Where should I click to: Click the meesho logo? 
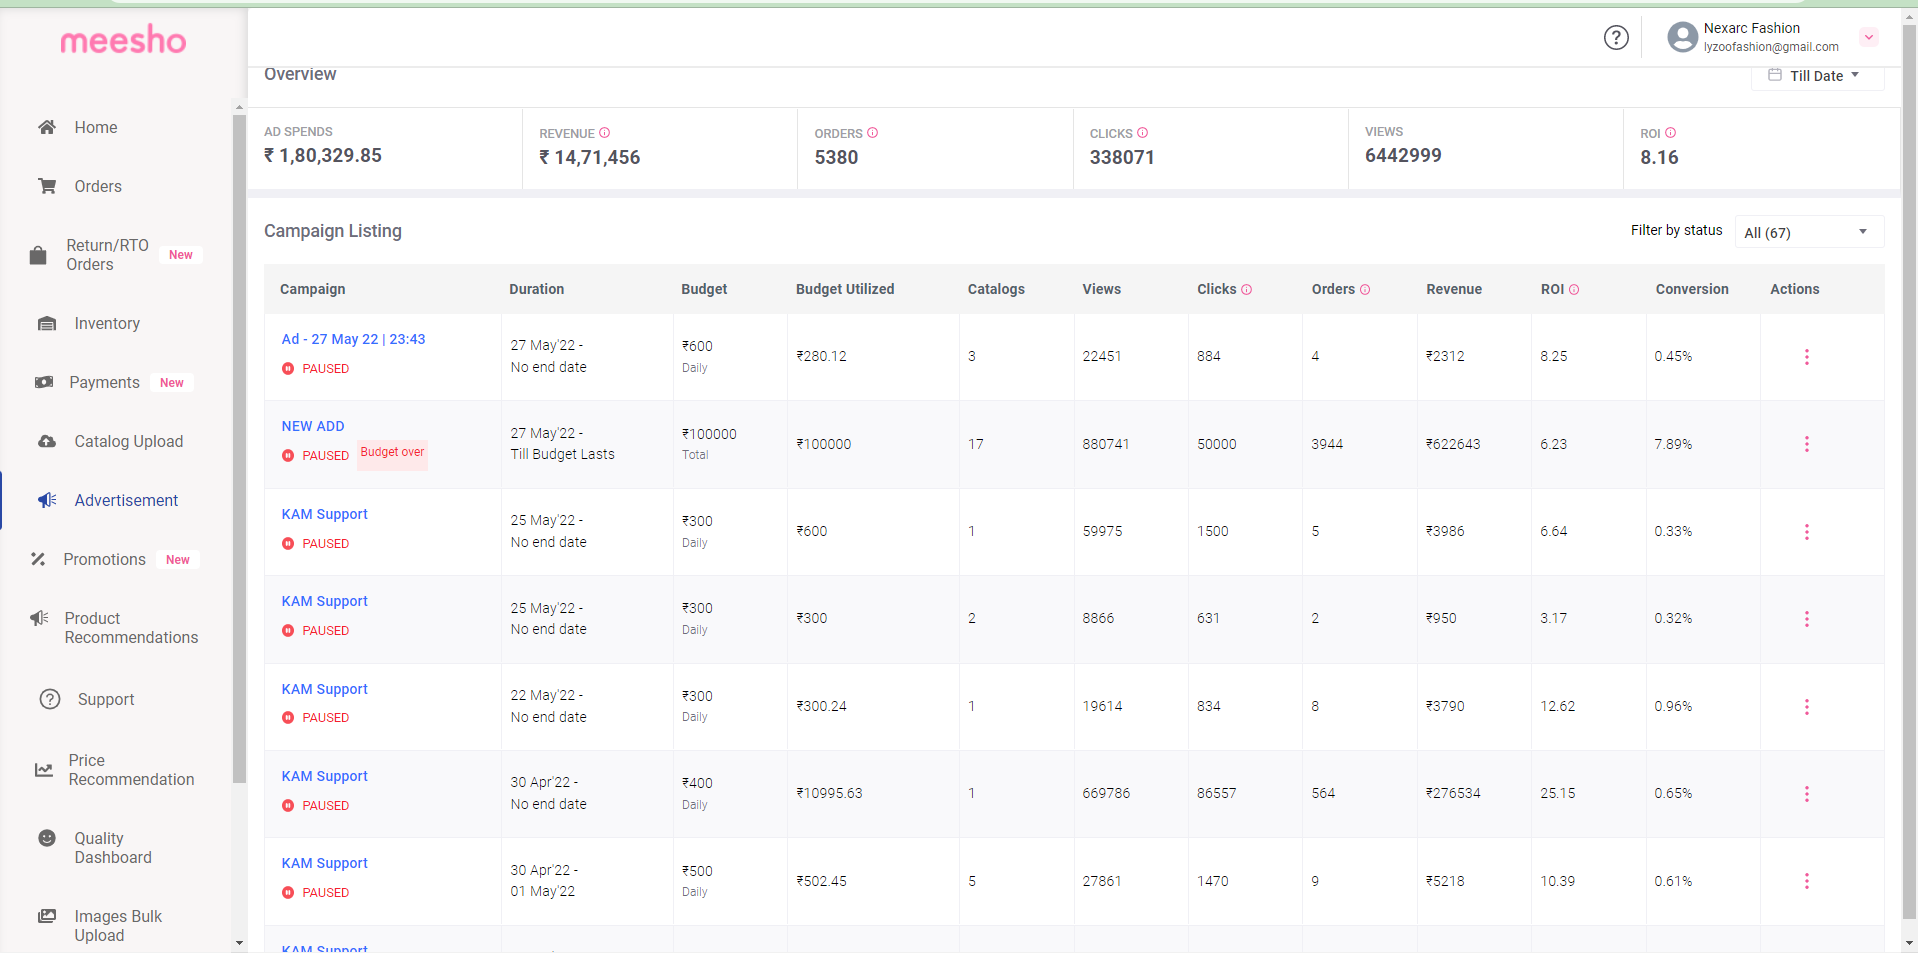tap(123, 40)
